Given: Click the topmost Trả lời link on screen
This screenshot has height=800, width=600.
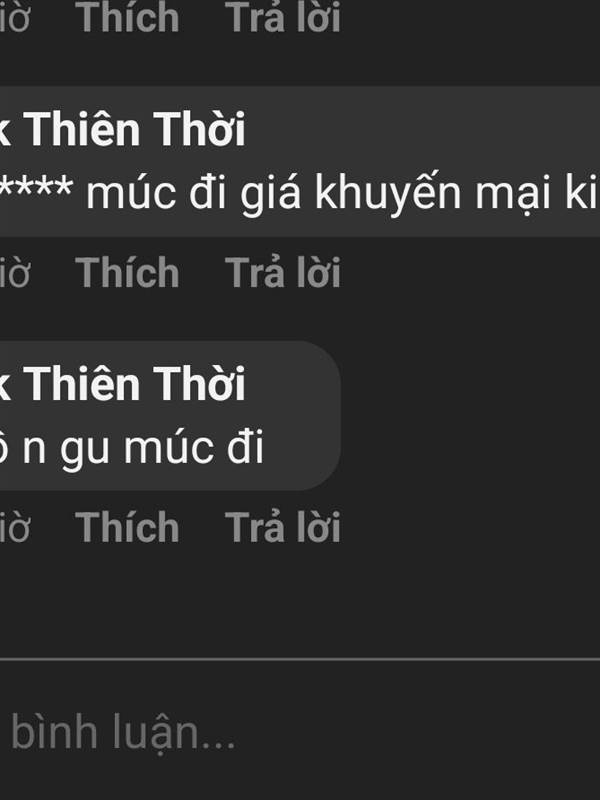Looking at the screenshot, I should tap(283, 18).
